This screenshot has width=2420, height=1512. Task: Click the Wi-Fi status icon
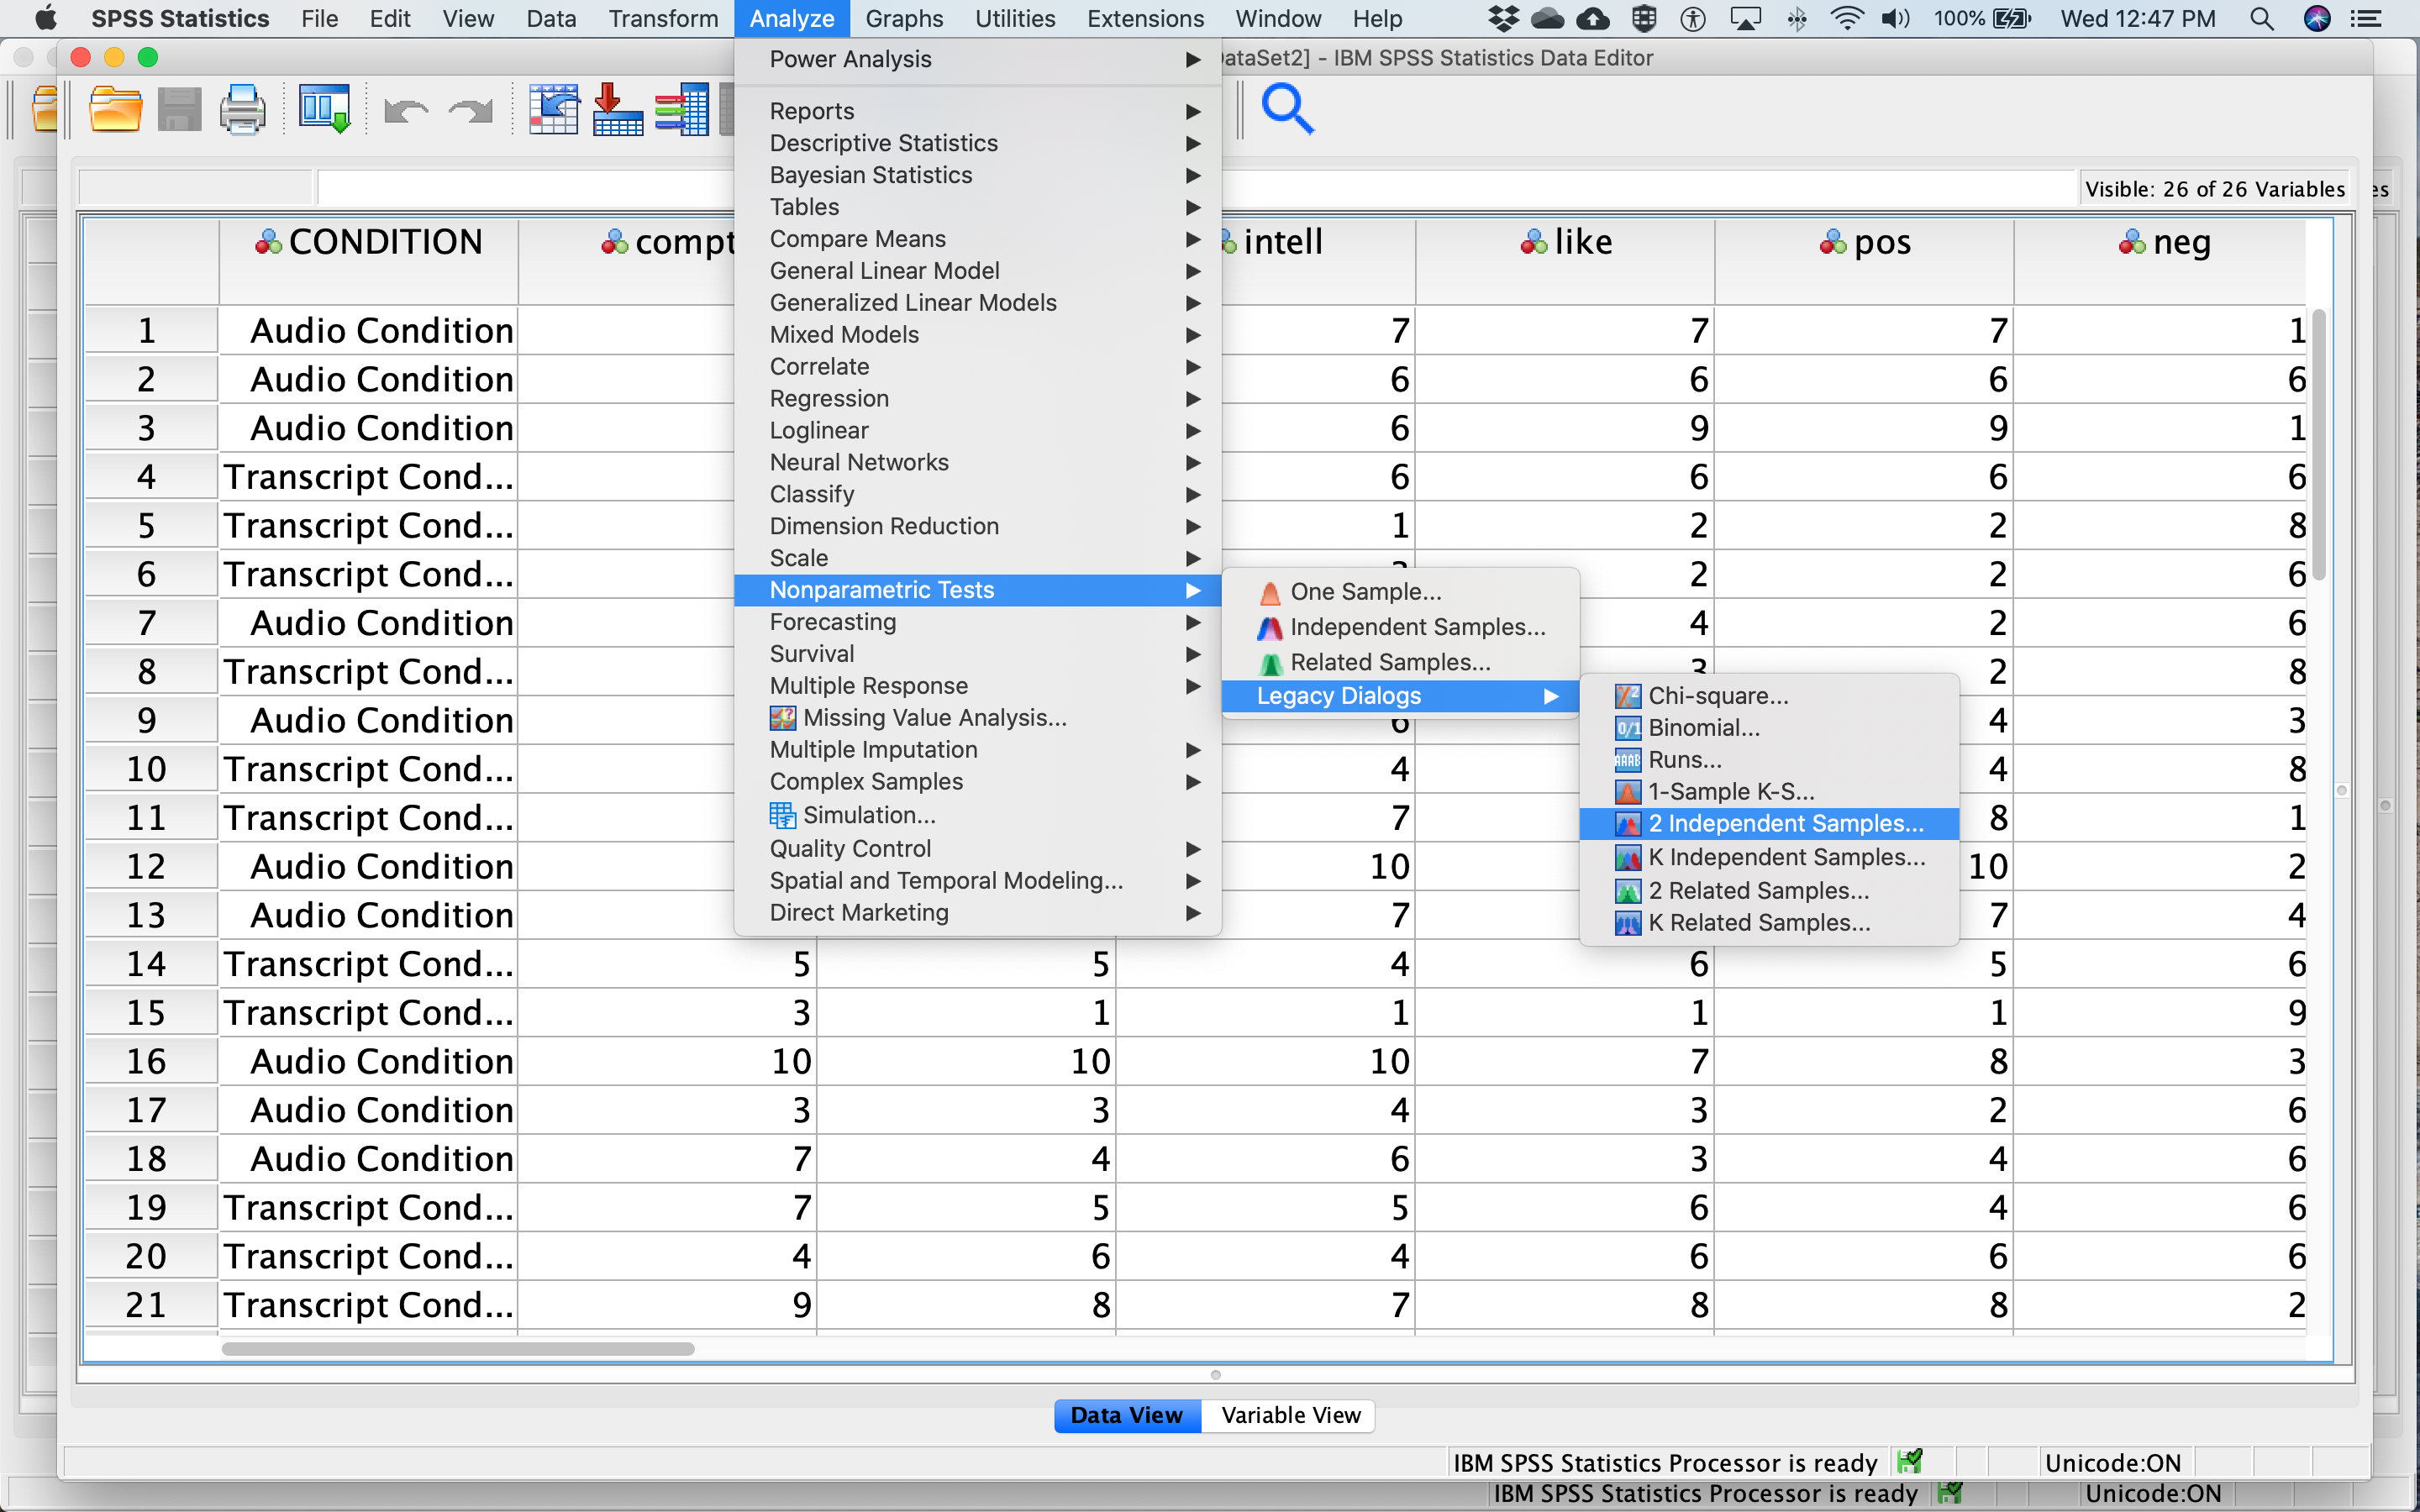1846,18
